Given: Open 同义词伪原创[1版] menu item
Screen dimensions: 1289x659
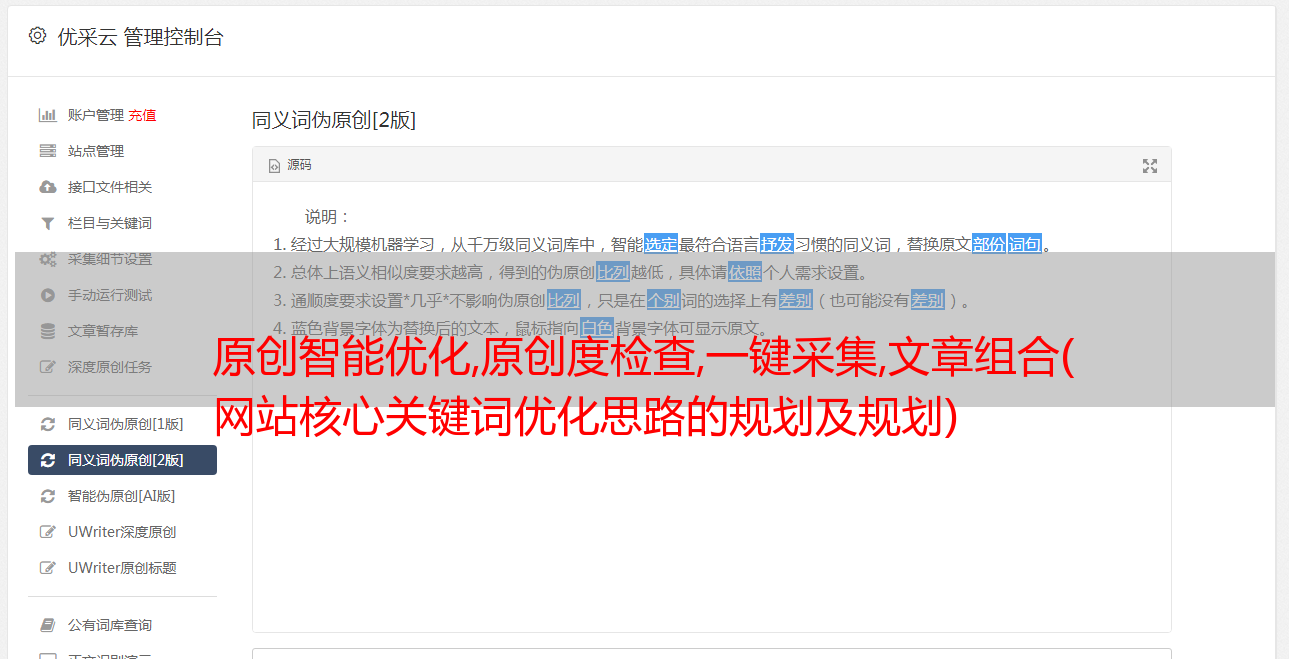Looking at the screenshot, I should click(122, 424).
